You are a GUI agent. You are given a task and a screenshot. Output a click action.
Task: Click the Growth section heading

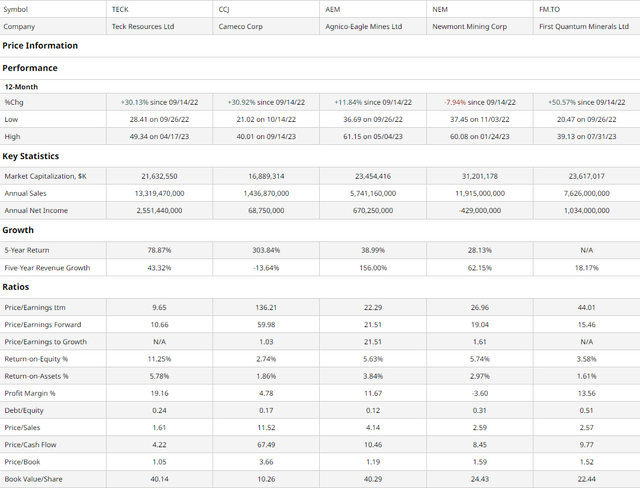(x=18, y=230)
